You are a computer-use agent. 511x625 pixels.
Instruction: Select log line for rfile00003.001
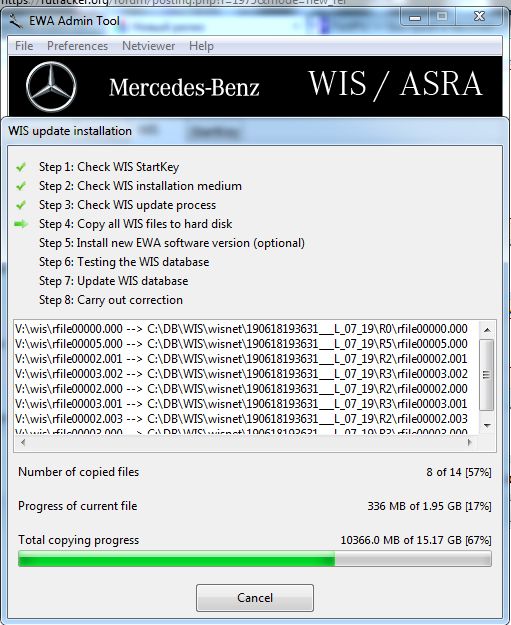tap(241, 404)
